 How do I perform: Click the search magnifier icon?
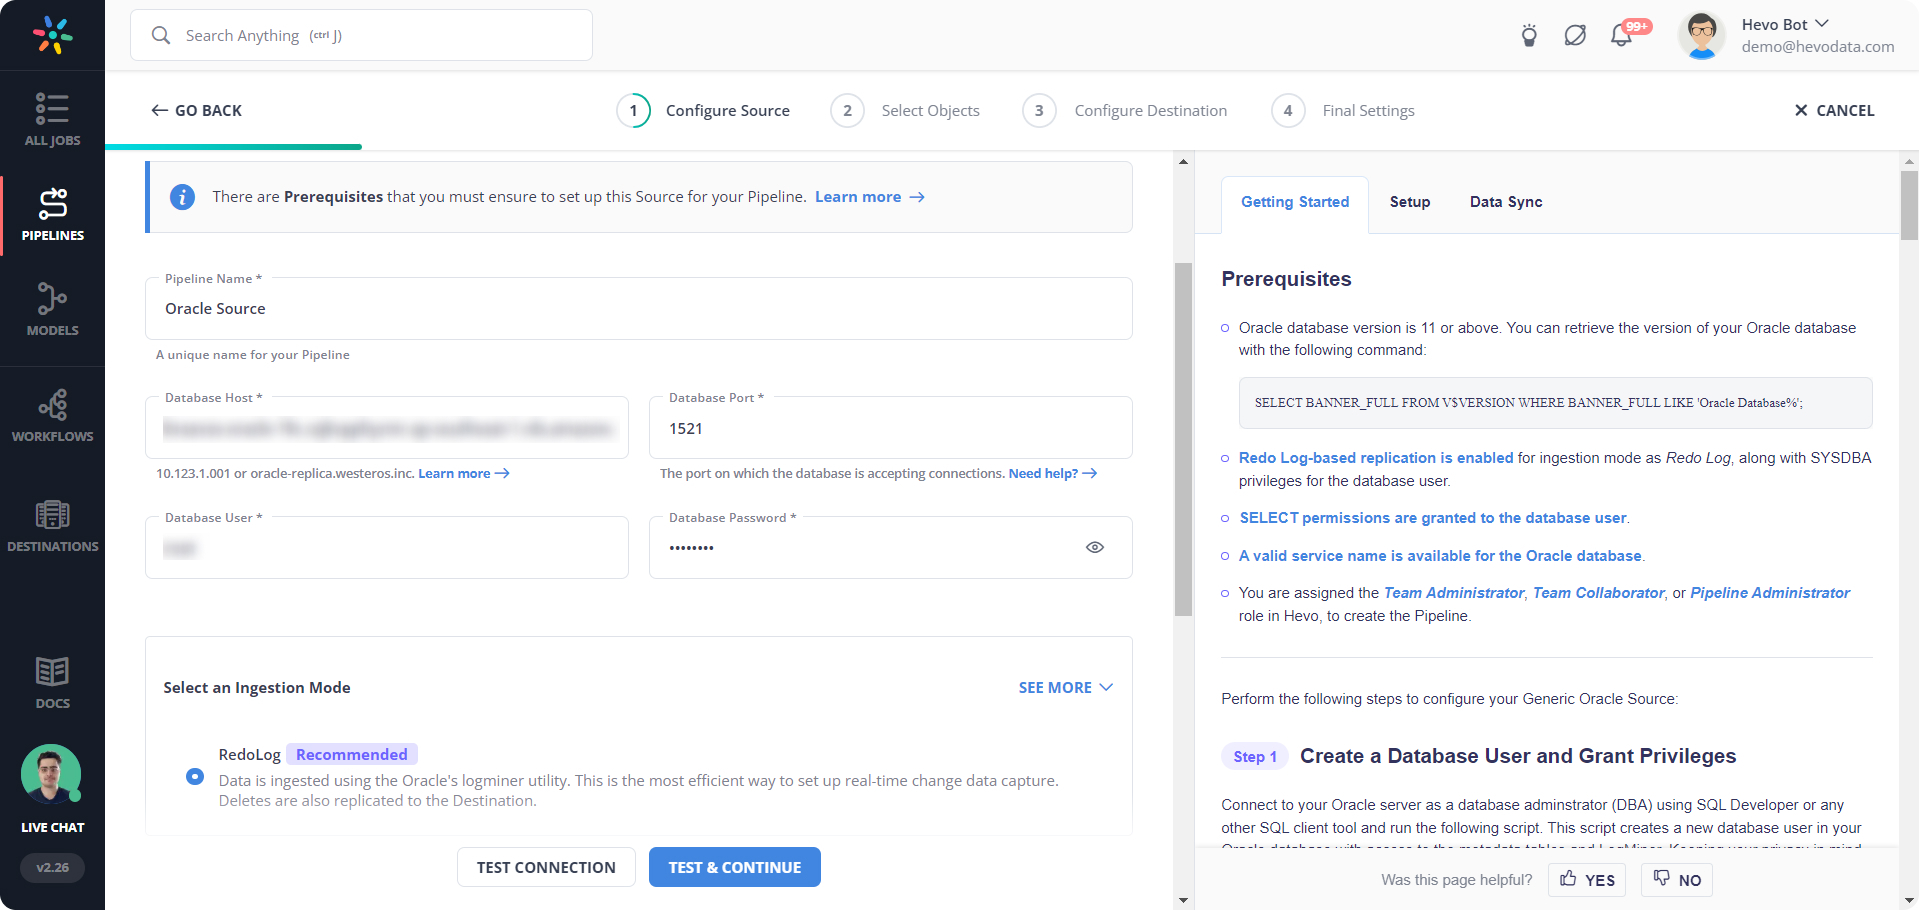click(x=160, y=35)
